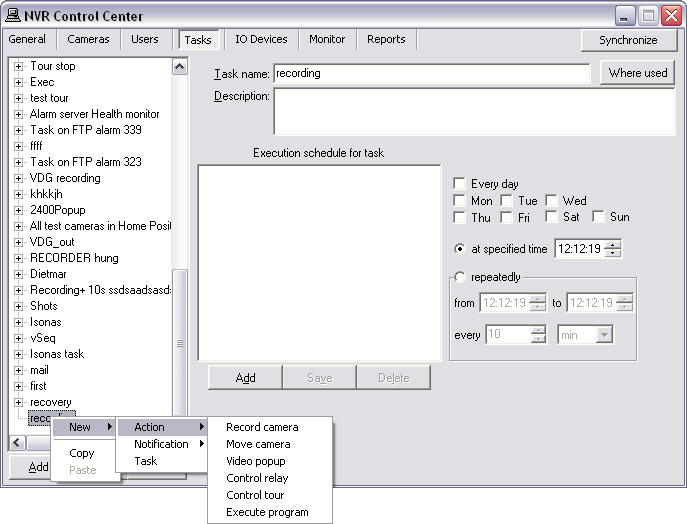Click the task tree vertical scrollbar thumb

coord(180,342)
